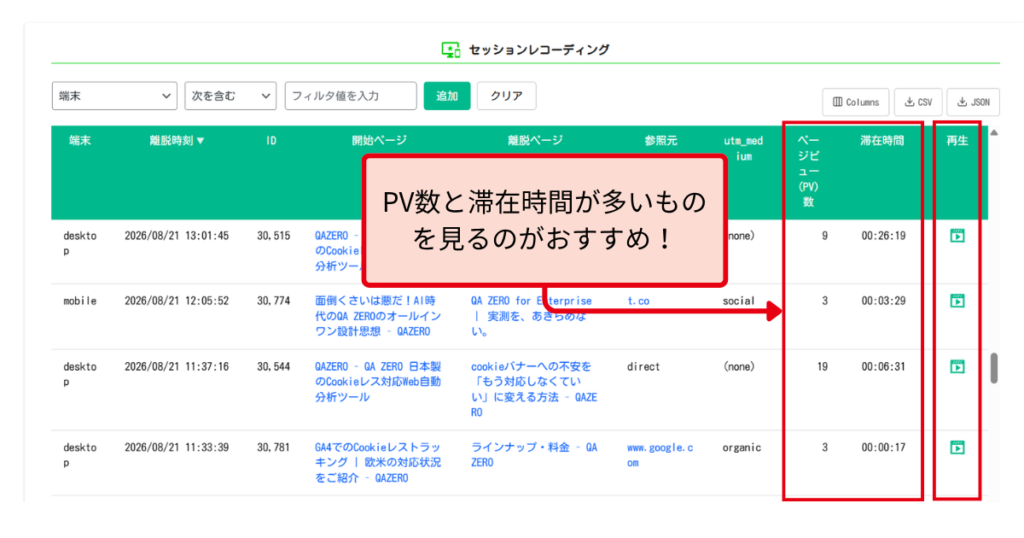This screenshot has height=538, width=1024.
Task: Play the session recording for ID 30,515
Action: coord(957,236)
